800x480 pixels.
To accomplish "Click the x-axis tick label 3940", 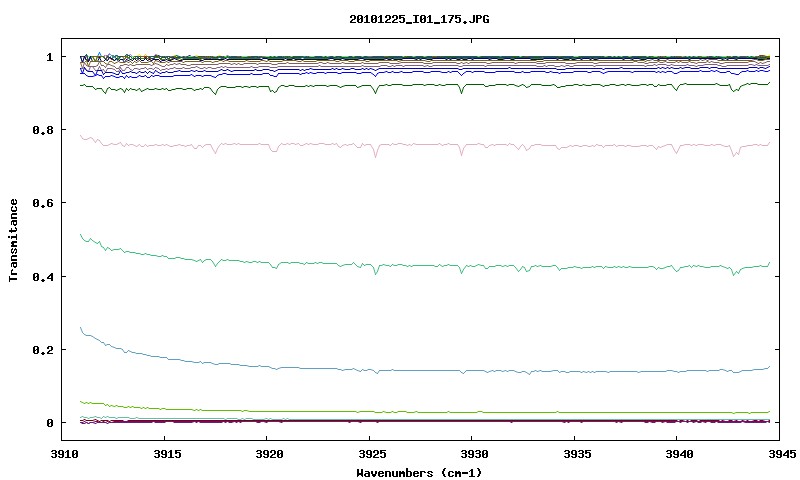I will (x=680, y=454).
